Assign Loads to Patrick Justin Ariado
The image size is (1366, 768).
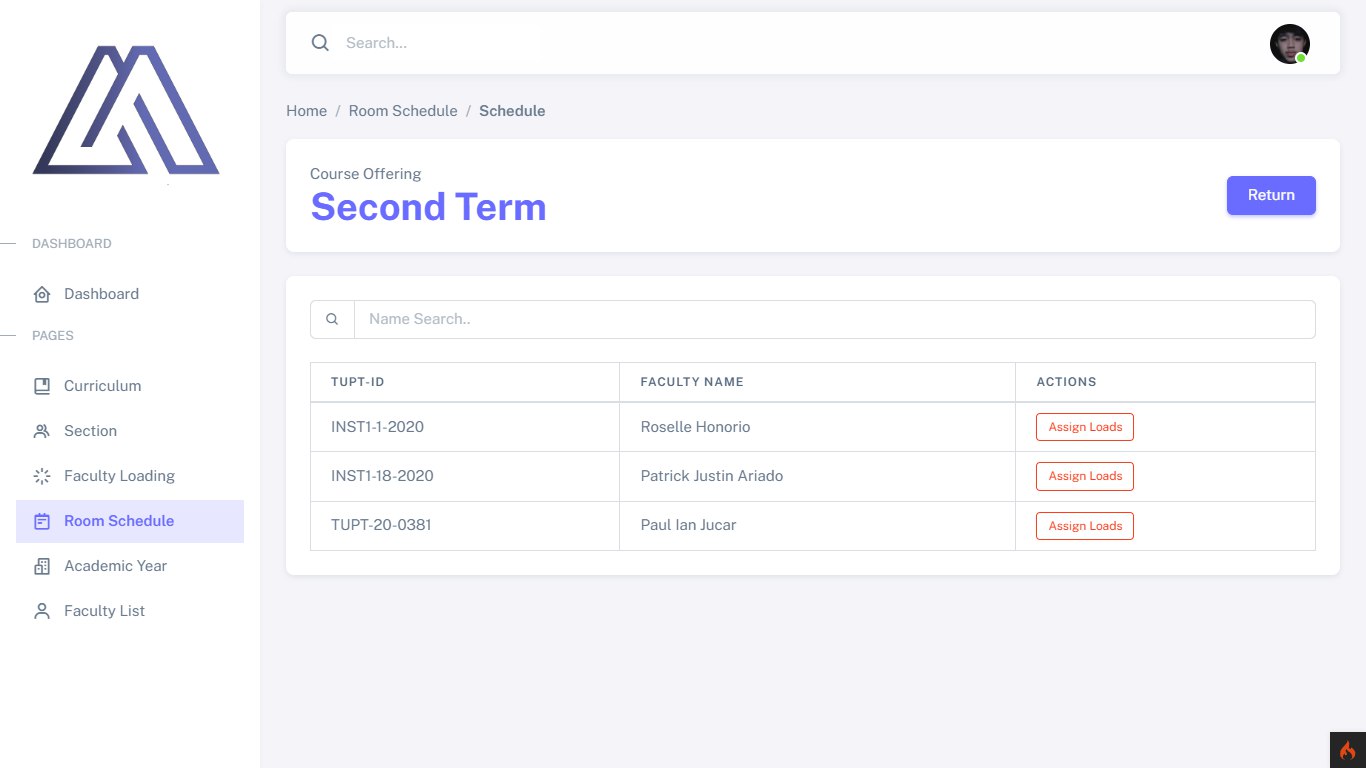pos(1085,476)
